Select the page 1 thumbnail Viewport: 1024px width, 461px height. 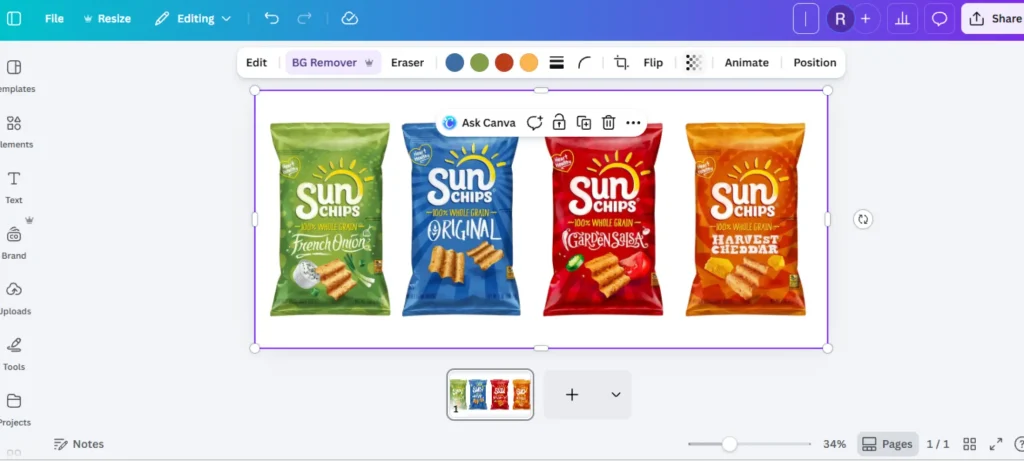490,394
